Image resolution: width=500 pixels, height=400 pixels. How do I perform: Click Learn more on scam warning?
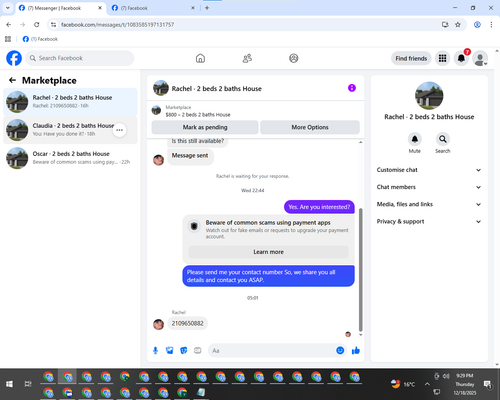[x=268, y=252]
